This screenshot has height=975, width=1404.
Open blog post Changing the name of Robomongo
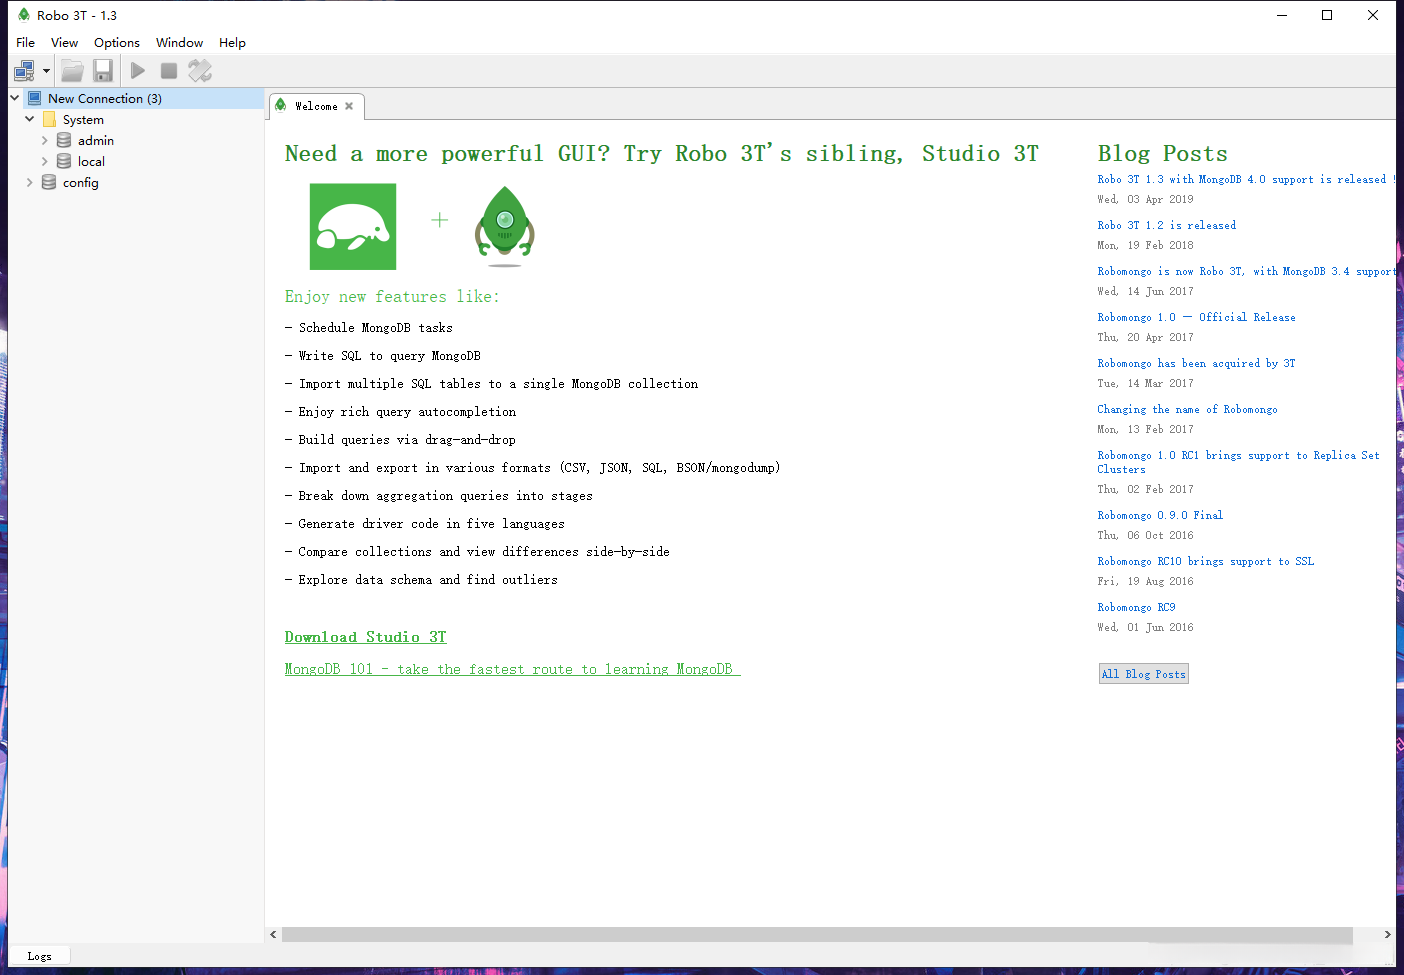1187,410
